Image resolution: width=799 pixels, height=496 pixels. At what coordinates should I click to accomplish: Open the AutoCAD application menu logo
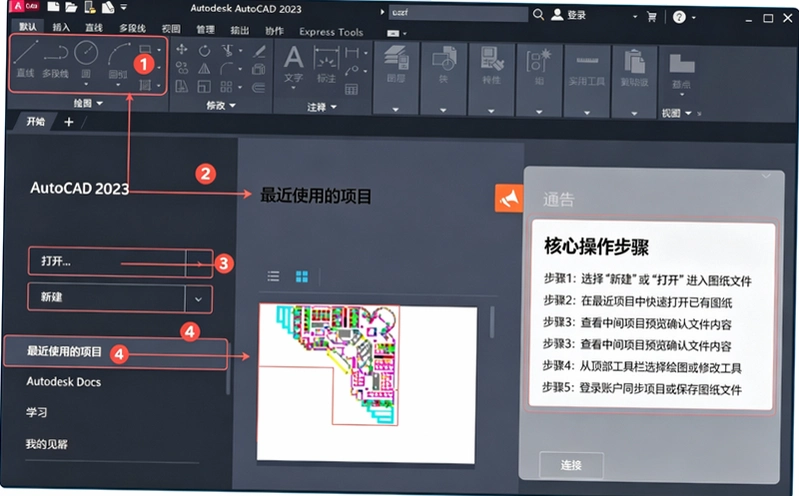tap(24, 6)
